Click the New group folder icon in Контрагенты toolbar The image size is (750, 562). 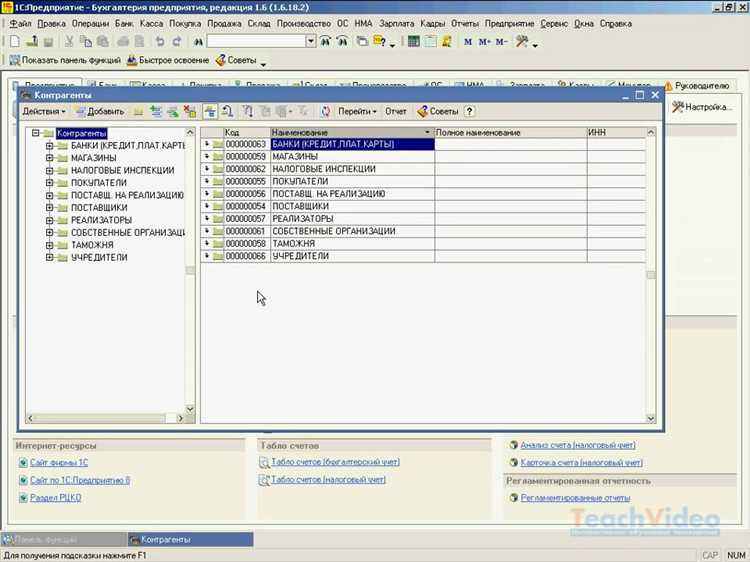138,111
